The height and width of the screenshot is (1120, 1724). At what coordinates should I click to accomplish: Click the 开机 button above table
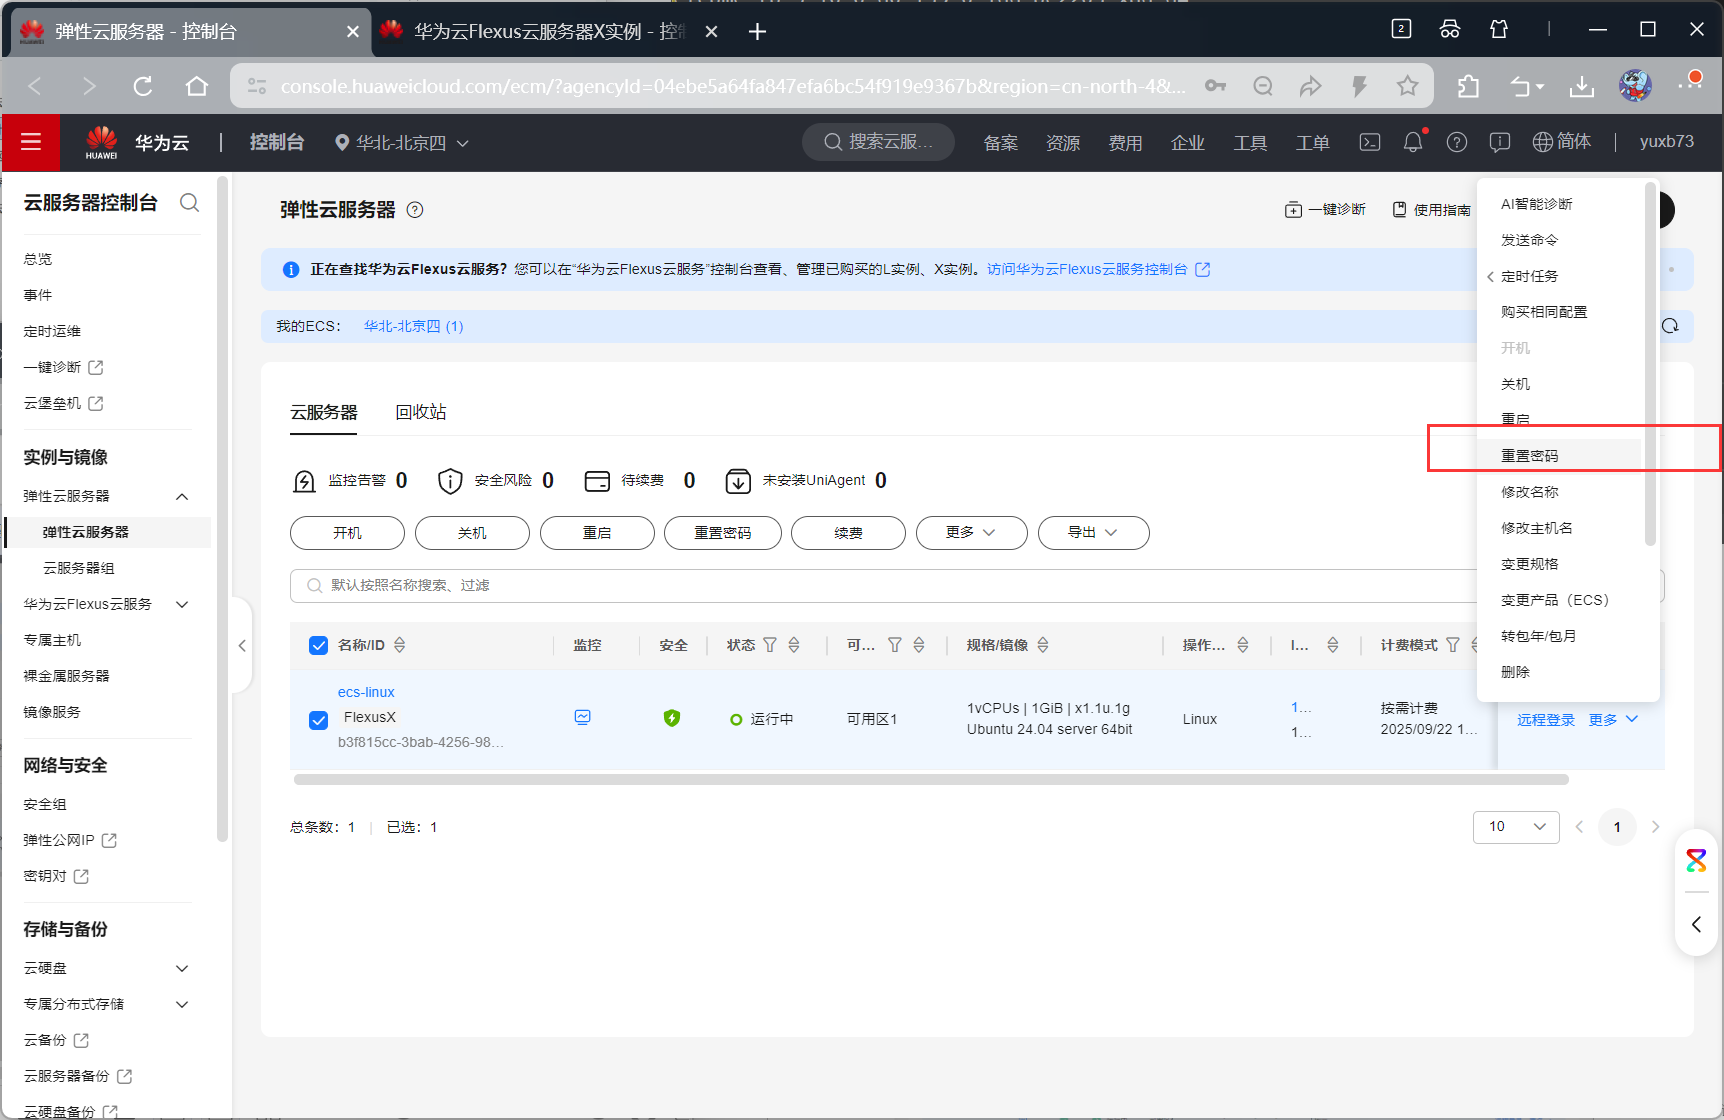pos(347,533)
